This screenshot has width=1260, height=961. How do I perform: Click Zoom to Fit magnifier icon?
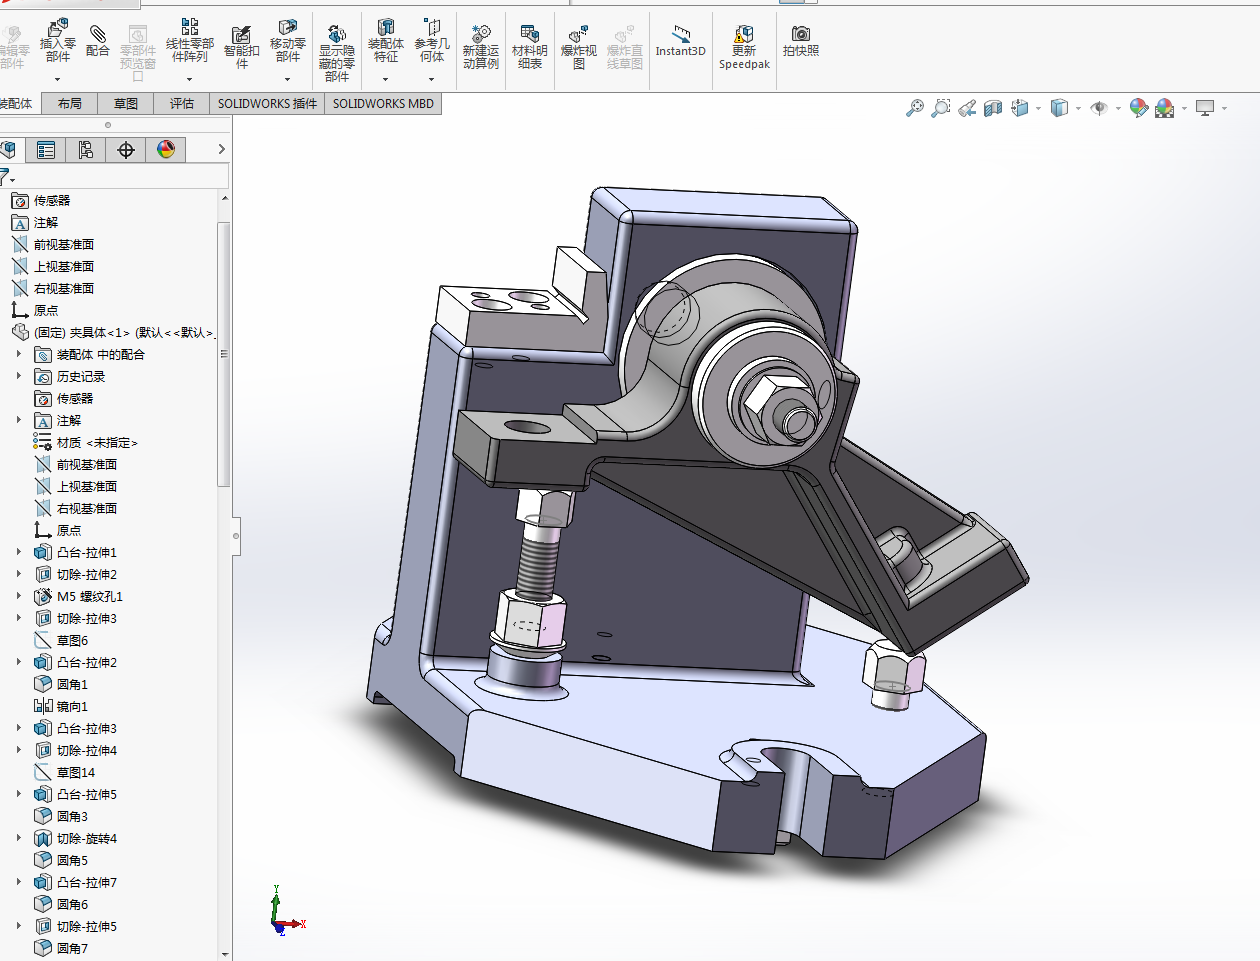click(915, 108)
